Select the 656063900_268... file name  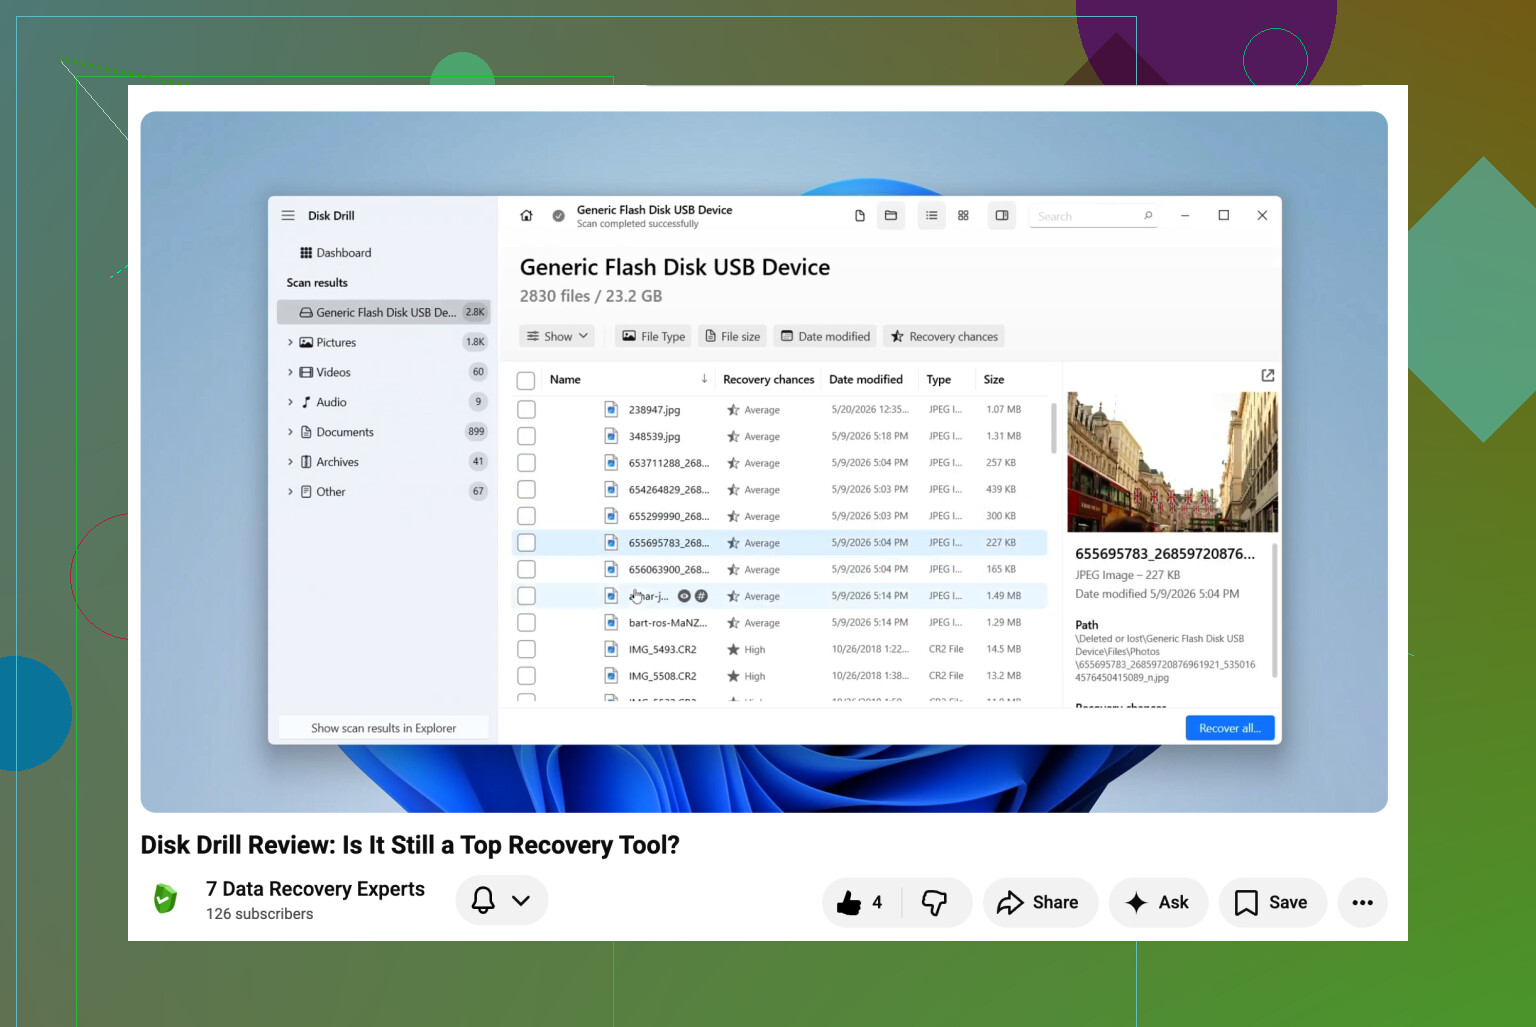pos(669,570)
